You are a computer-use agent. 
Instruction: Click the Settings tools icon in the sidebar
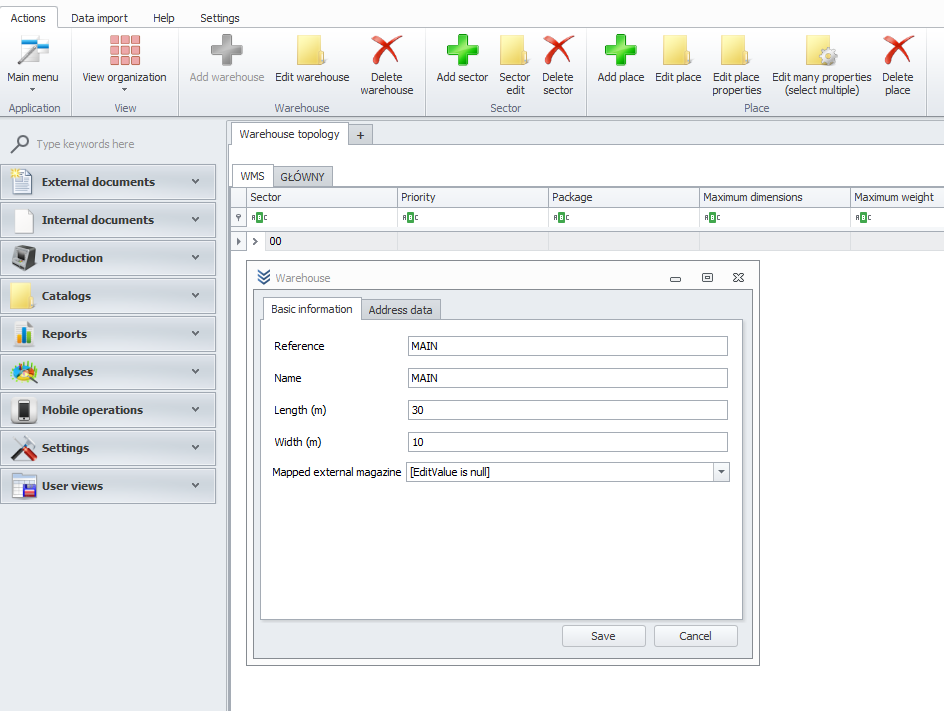pos(23,448)
